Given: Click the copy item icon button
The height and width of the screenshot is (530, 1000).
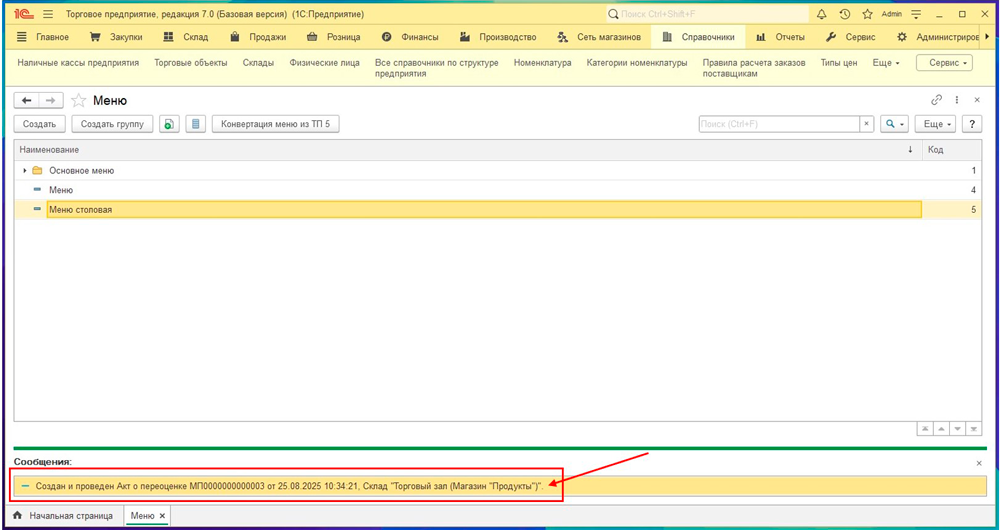Looking at the screenshot, I should 170,124.
